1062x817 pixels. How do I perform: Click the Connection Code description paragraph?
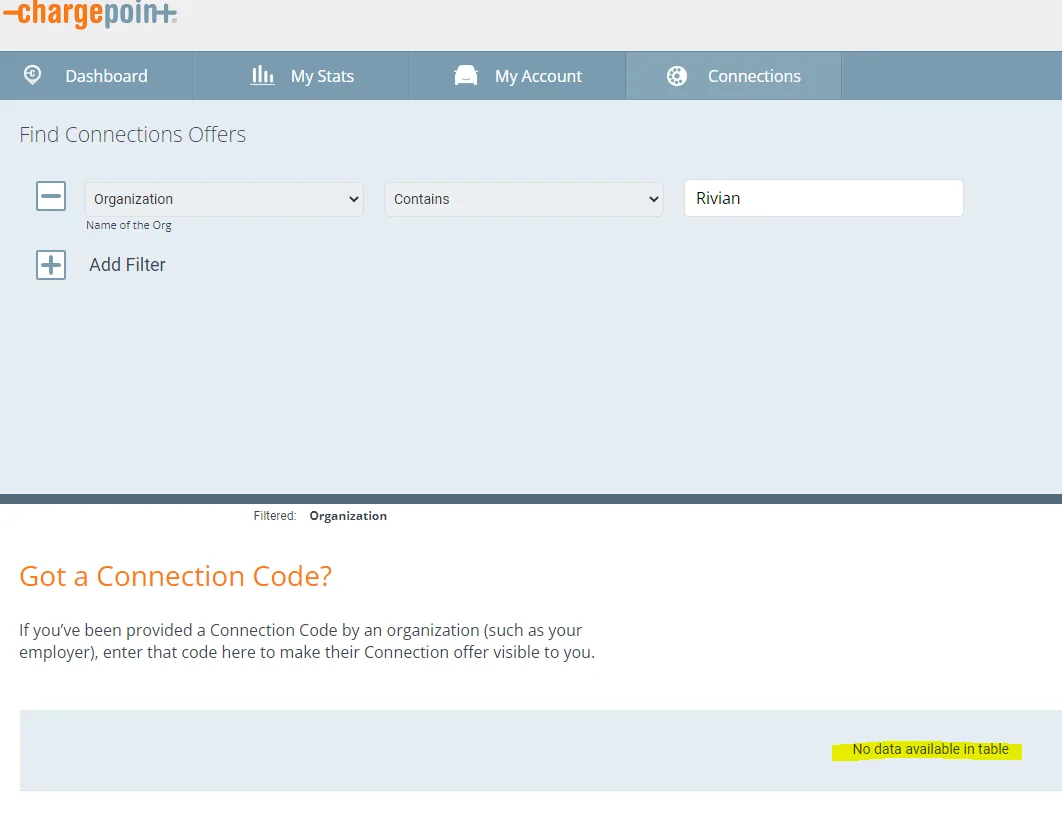pyautogui.click(x=307, y=641)
